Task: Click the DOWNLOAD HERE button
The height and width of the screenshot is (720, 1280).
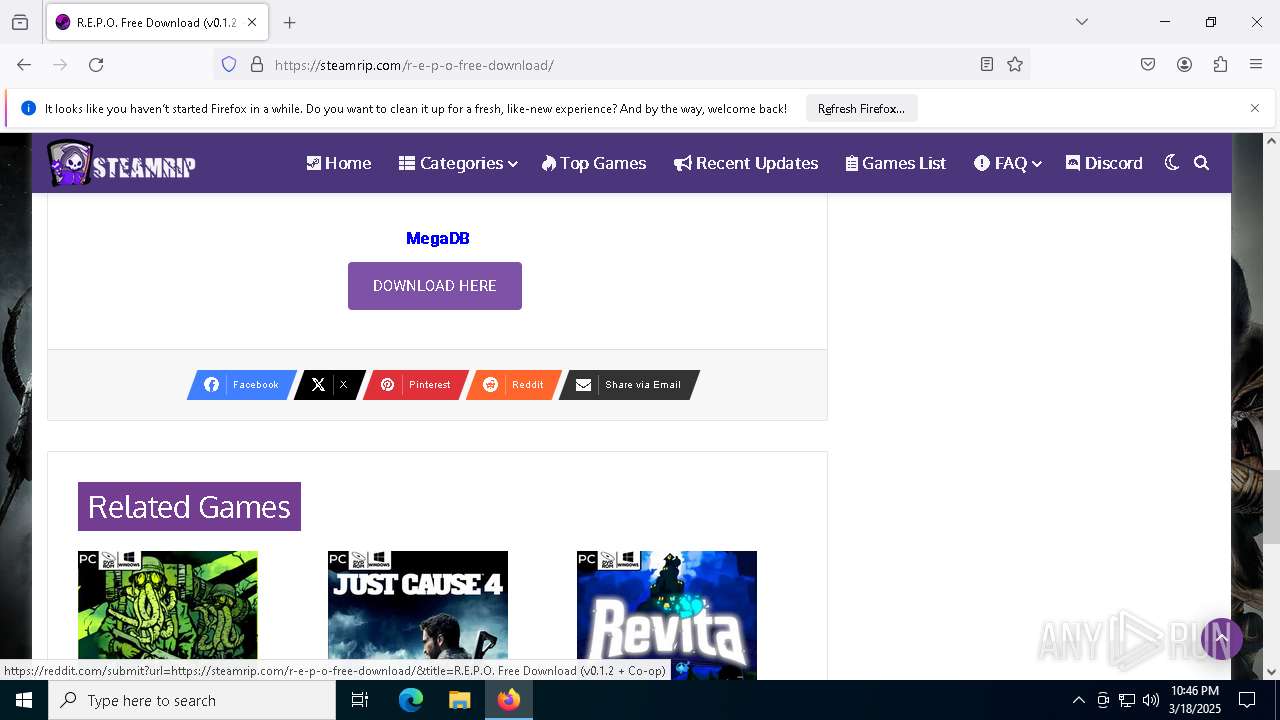Action: (435, 286)
